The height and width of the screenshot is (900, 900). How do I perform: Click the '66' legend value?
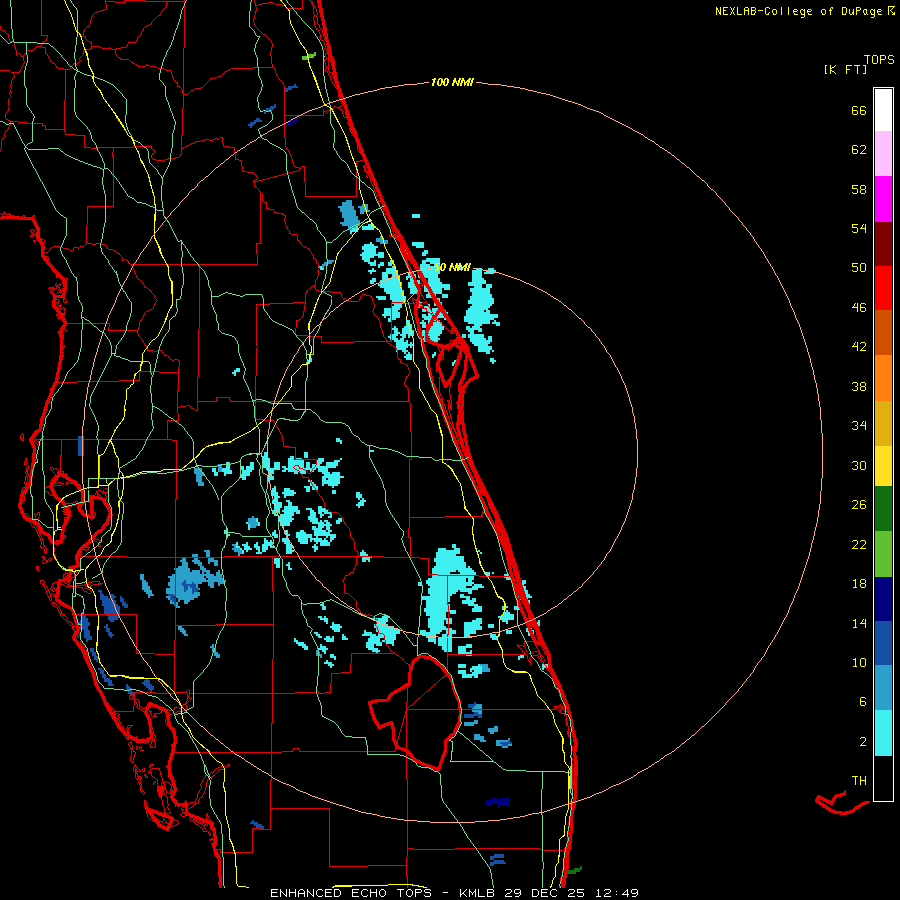tap(859, 111)
